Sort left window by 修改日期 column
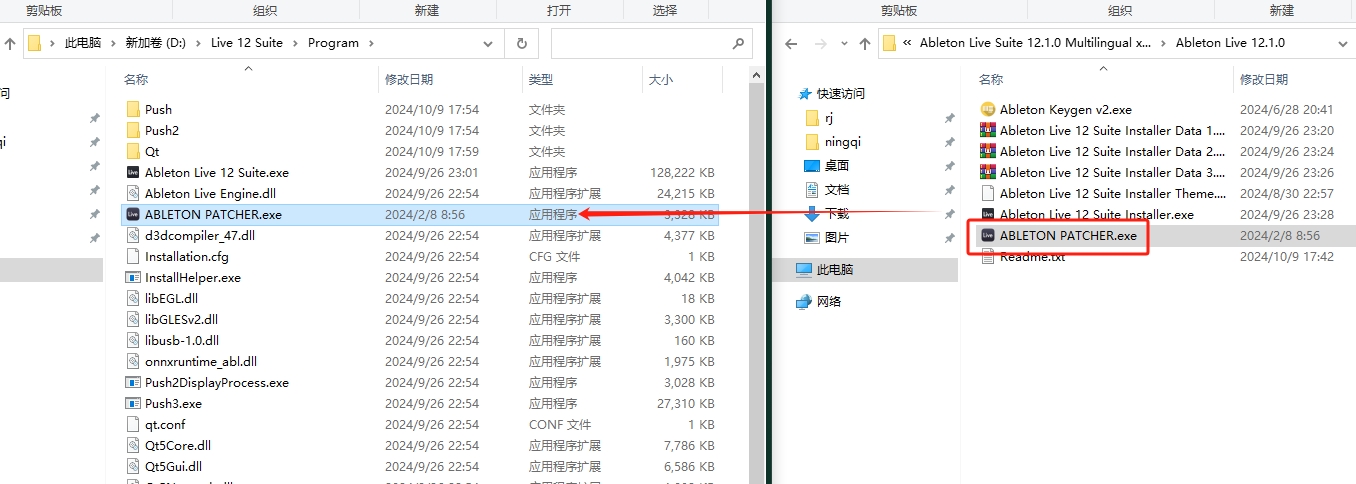This screenshot has height=484, width=1356. pyautogui.click(x=409, y=79)
